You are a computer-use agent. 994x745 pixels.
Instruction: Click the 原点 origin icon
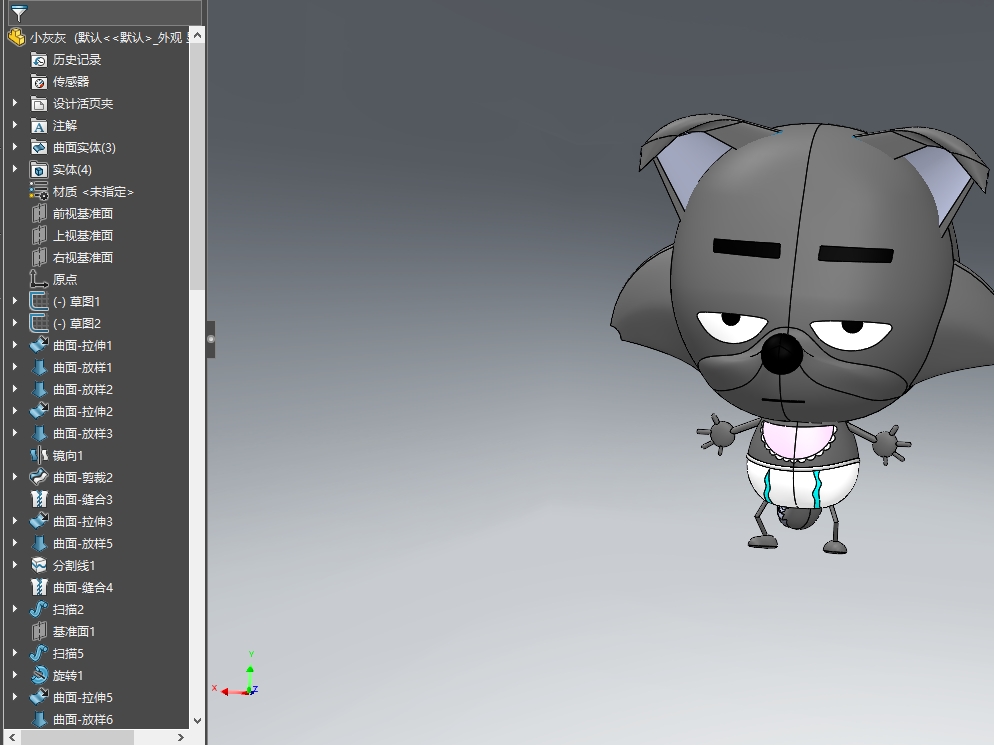pos(39,280)
